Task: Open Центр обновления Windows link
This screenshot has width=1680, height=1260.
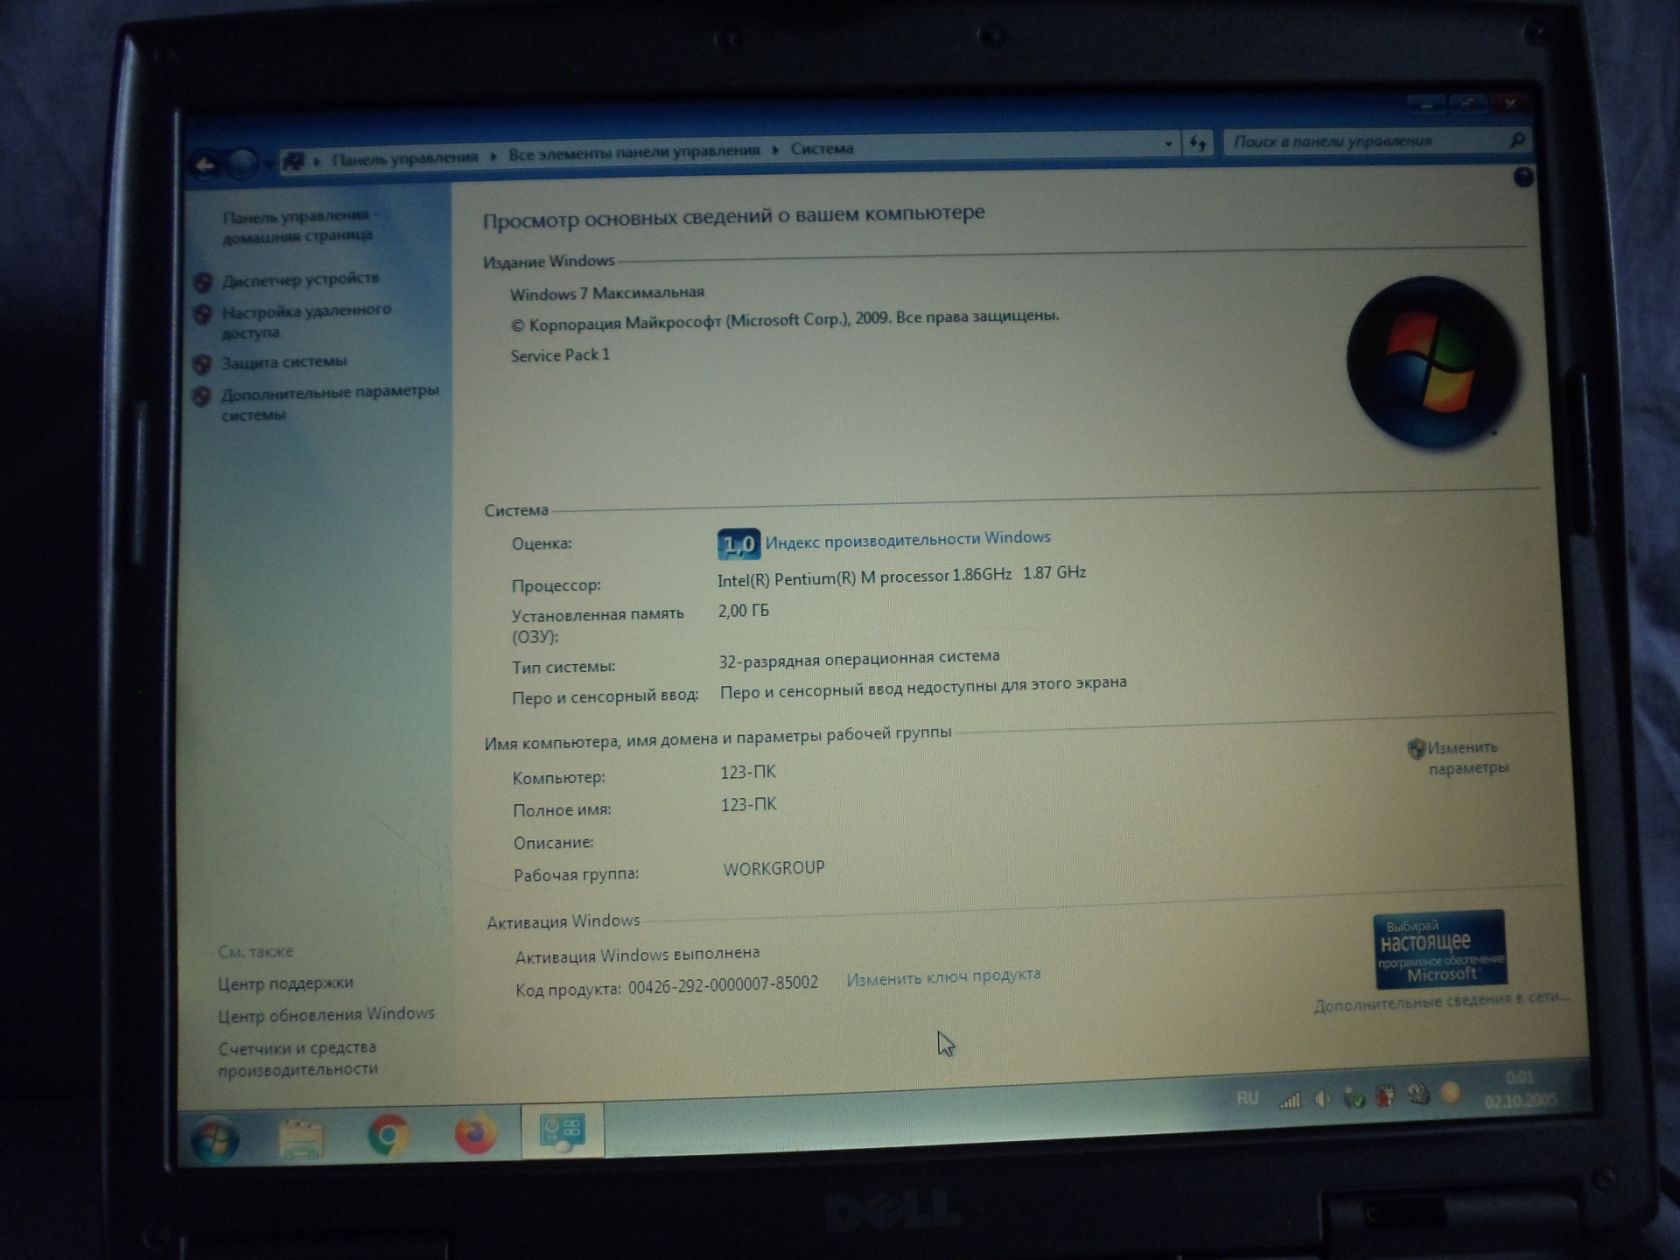Action: 326,1014
